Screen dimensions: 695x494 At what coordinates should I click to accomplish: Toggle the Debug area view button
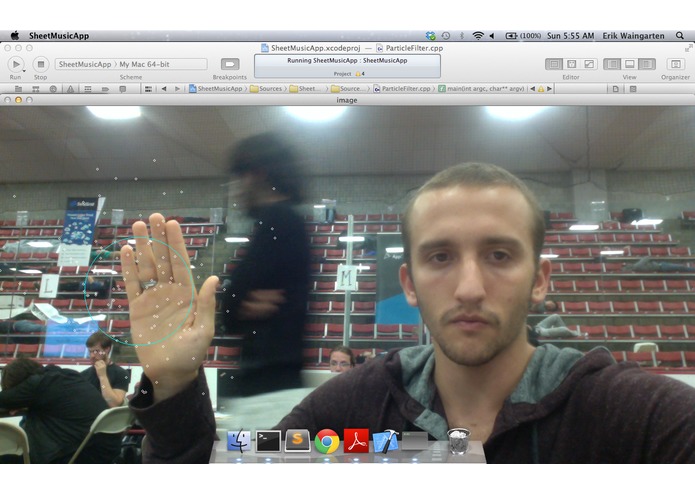click(629, 64)
